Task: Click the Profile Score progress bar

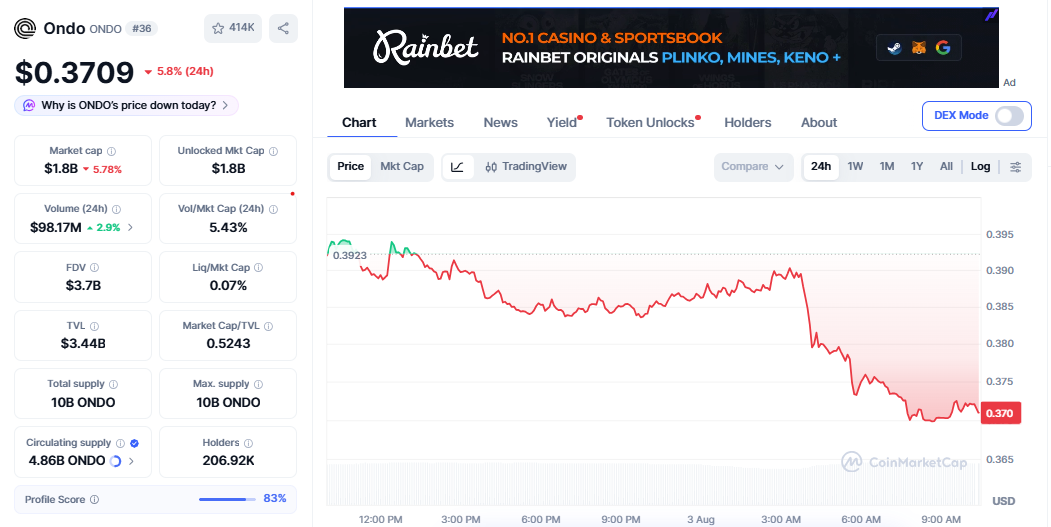Action: [x=227, y=500]
